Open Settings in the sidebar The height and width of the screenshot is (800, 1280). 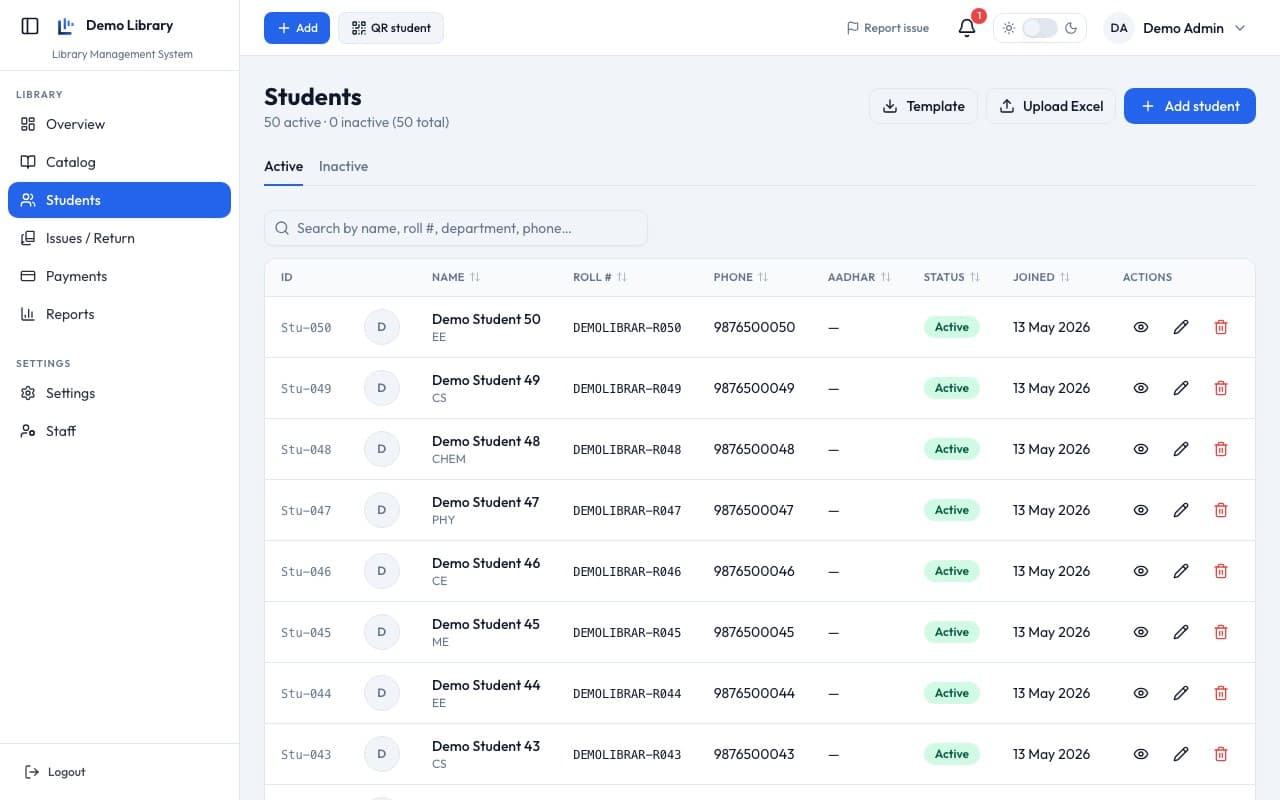(x=119, y=393)
